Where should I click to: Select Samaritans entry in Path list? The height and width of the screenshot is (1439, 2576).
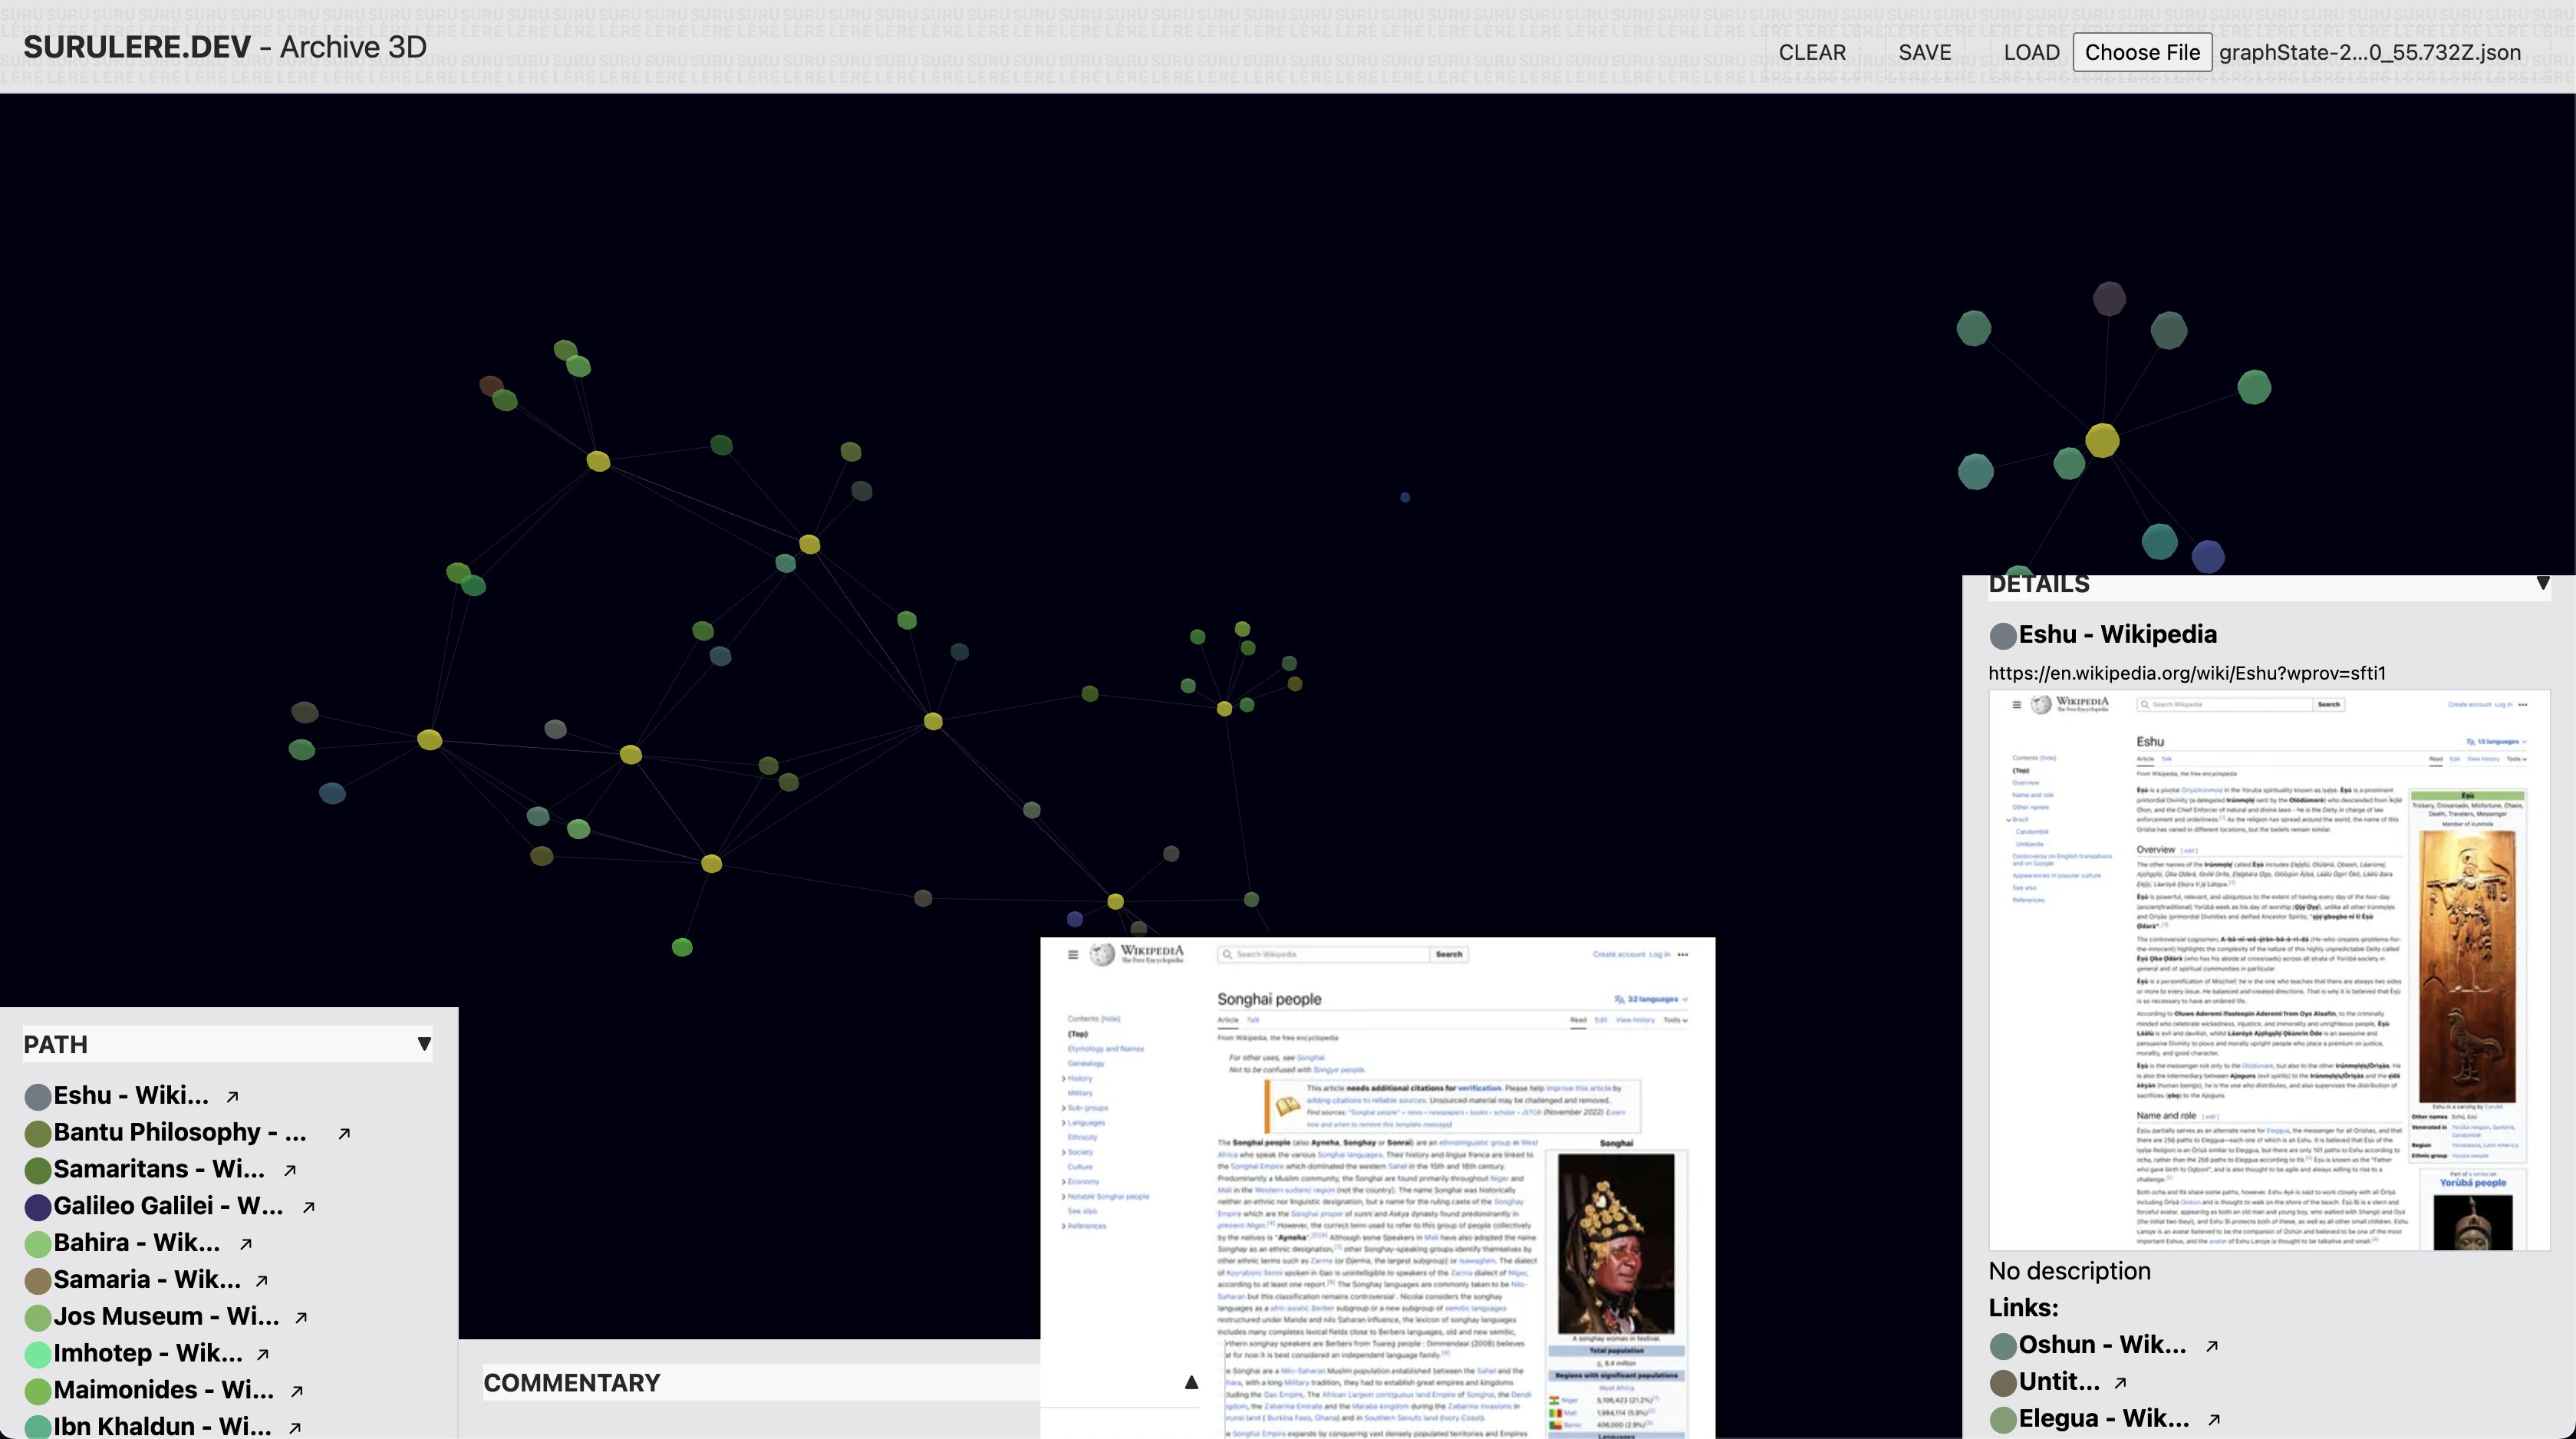(x=158, y=1169)
